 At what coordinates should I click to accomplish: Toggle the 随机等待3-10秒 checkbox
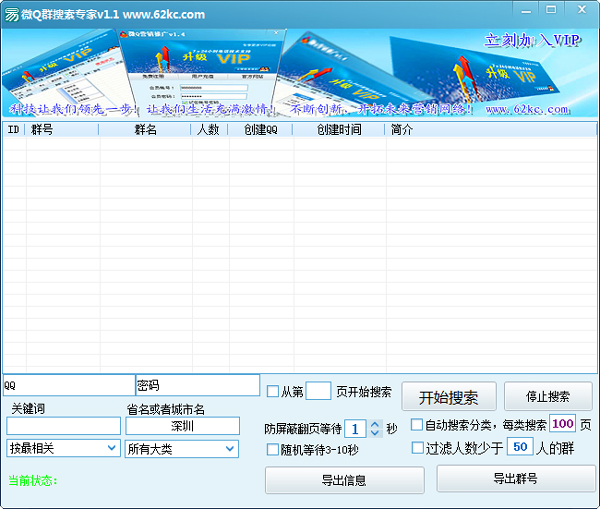tap(273, 450)
